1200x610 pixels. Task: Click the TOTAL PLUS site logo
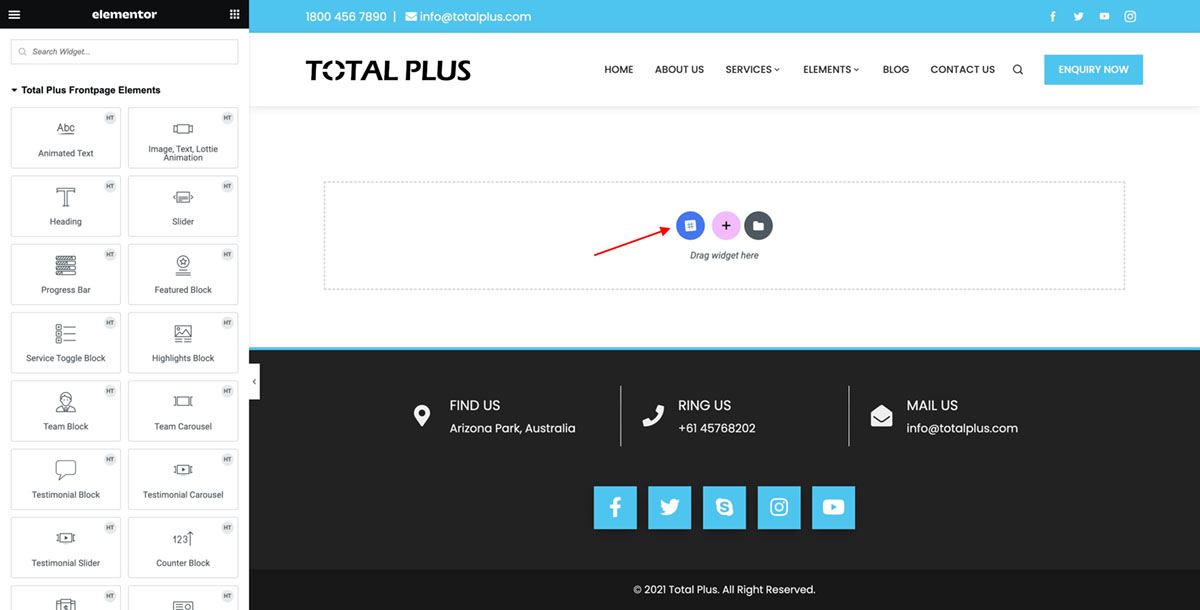(388, 70)
